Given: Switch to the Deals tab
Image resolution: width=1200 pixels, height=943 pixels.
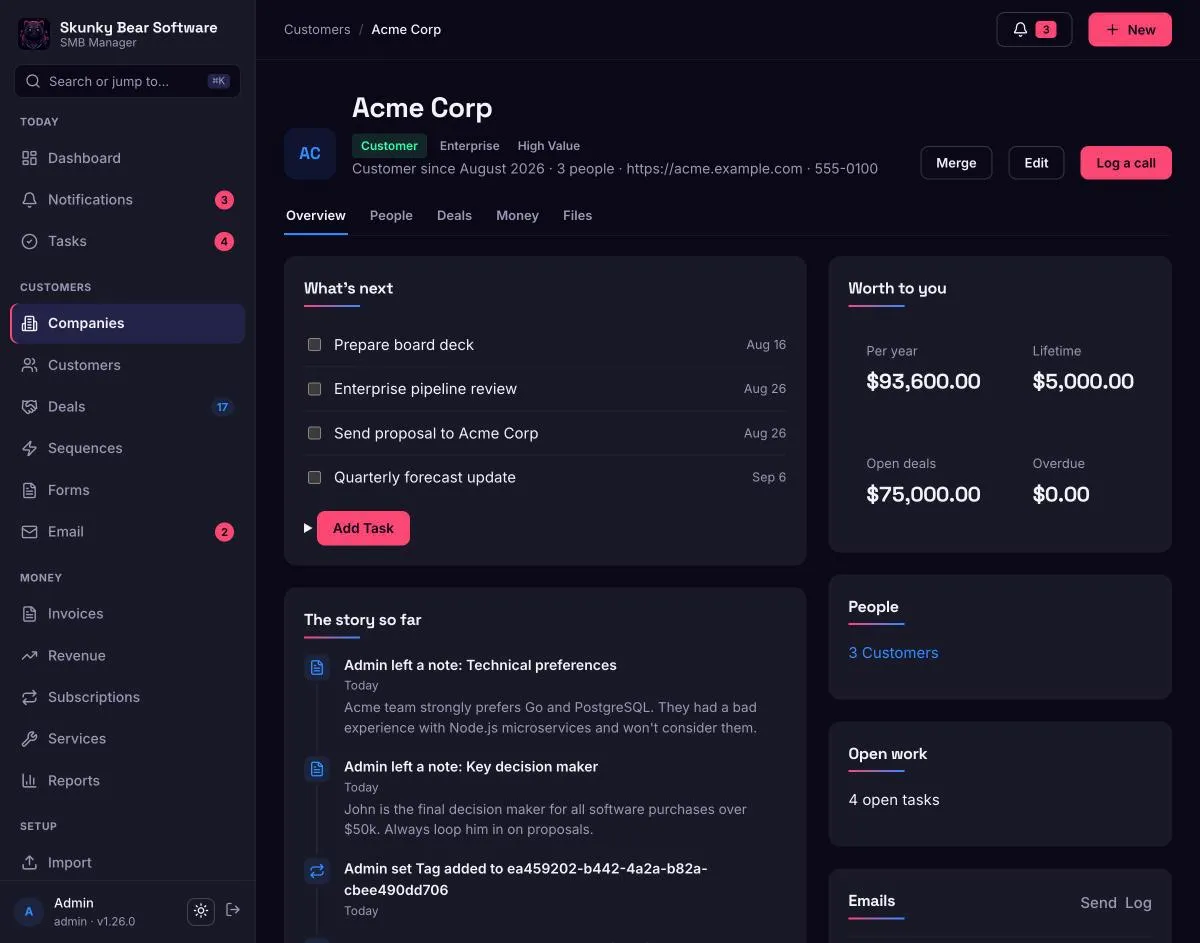Looking at the screenshot, I should [x=454, y=216].
